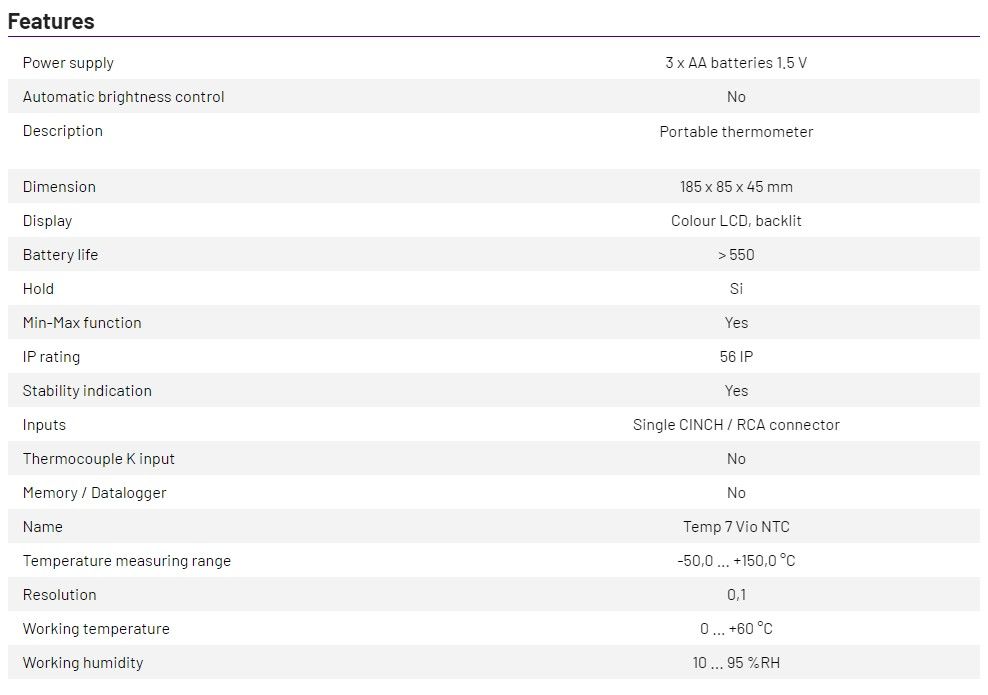988x695 pixels.
Task: Click the Temperature measuring range label
Action: pyautogui.click(x=126, y=561)
